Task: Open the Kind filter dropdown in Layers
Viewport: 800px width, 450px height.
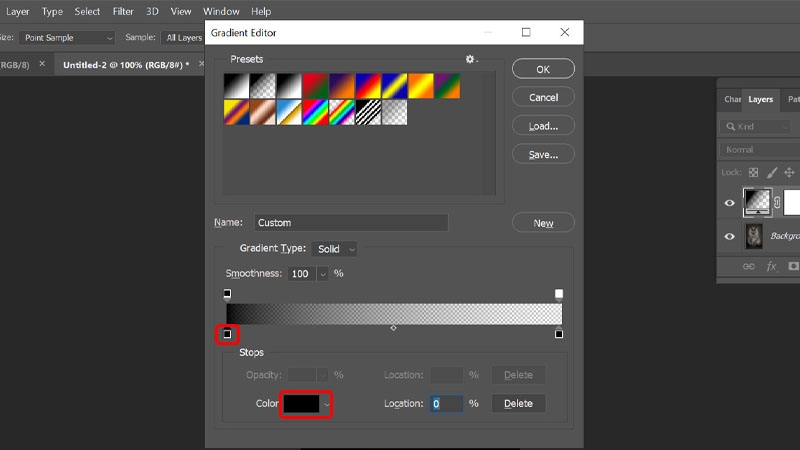Action: tap(757, 127)
